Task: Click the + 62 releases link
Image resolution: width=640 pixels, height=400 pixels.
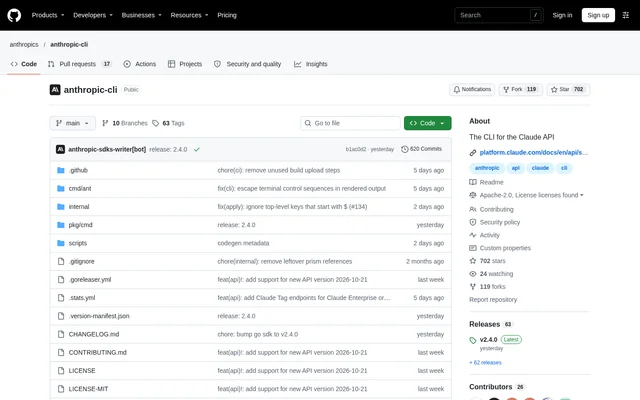Action: pyautogui.click(x=485, y=362)
